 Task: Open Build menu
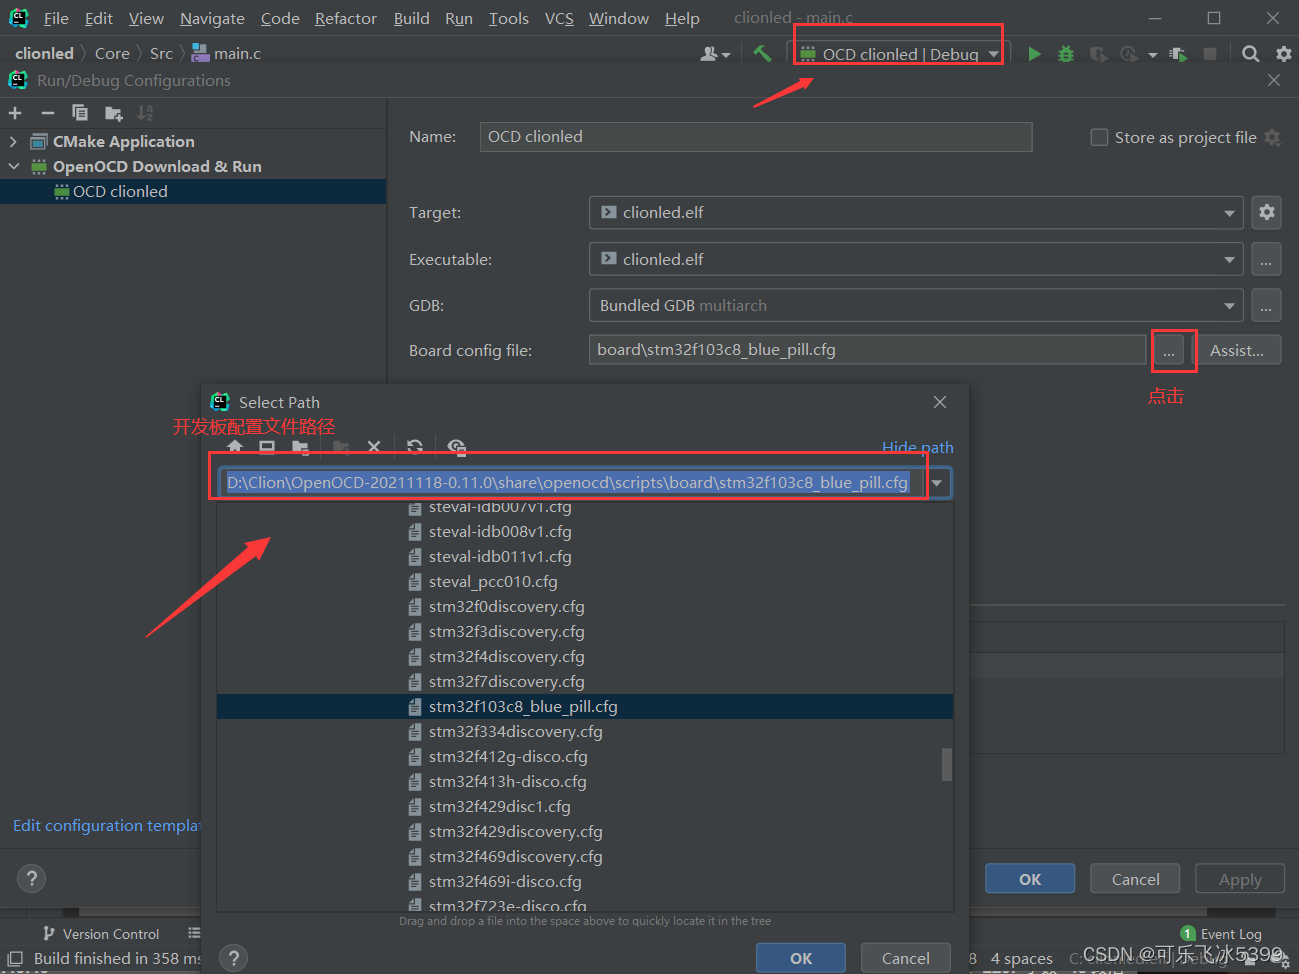(411, 18)
